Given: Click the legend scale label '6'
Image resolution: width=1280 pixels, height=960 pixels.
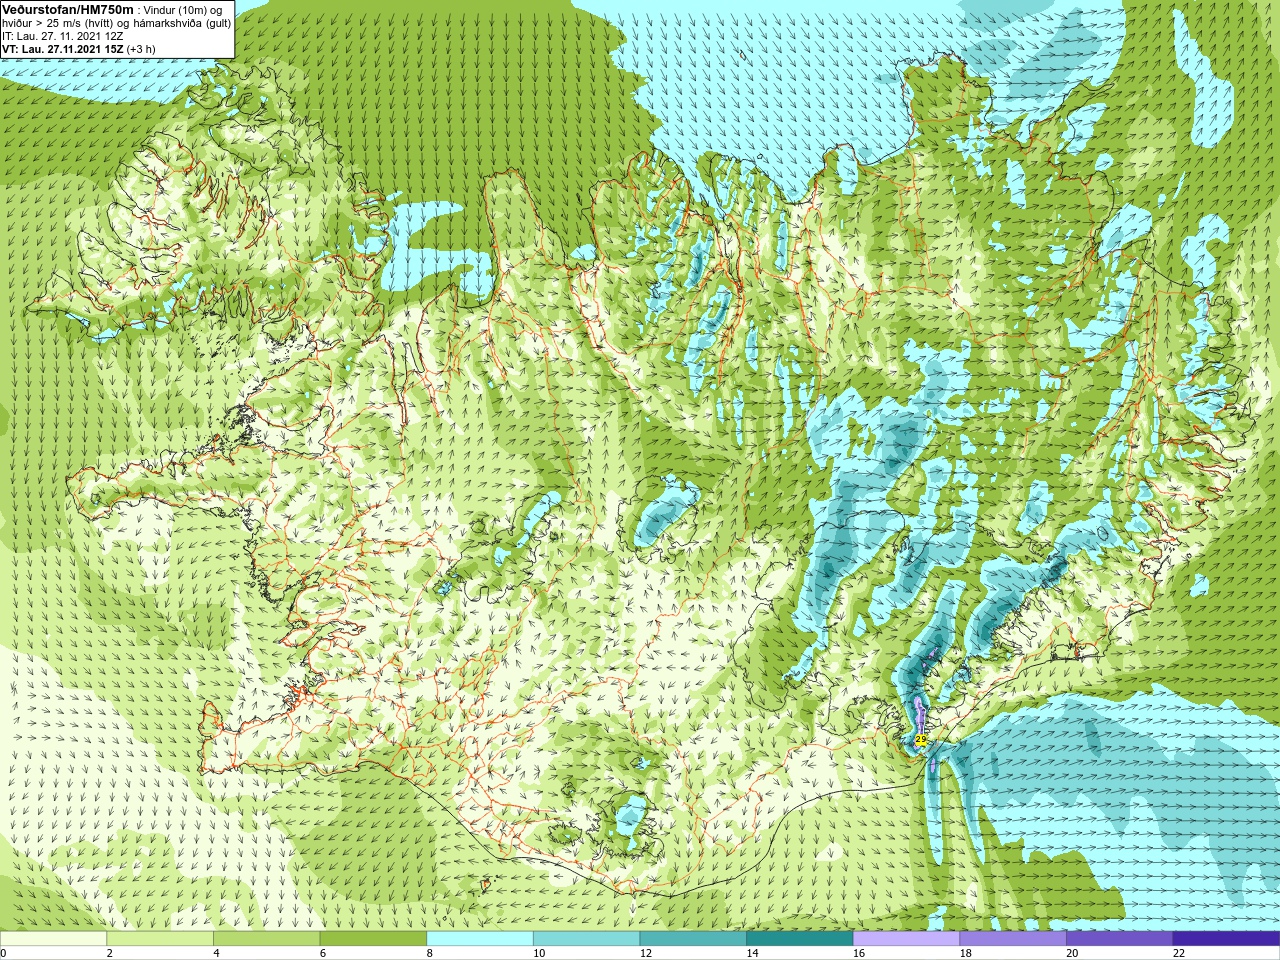Looking at the screenshot, I should 323,953.
